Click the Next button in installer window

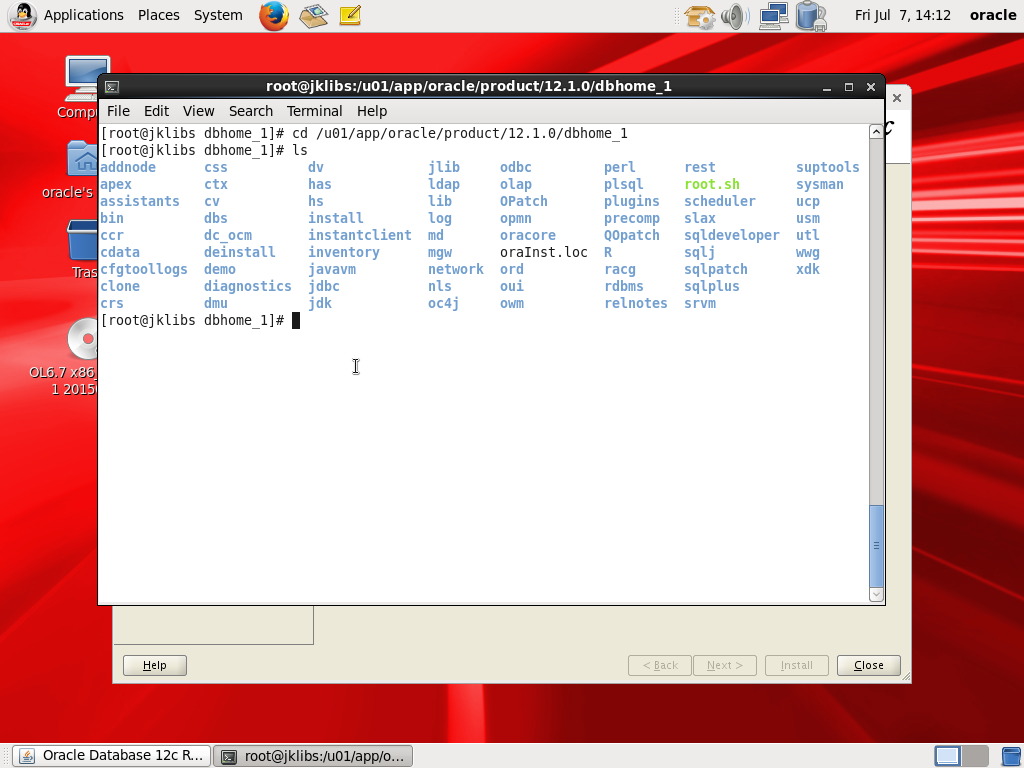(725, 665)
